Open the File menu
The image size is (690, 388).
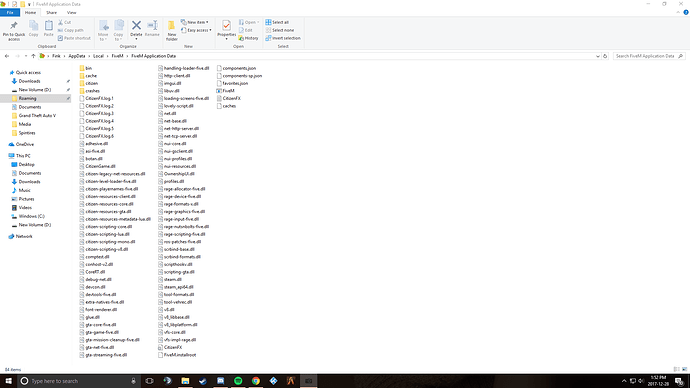[10, 13]
